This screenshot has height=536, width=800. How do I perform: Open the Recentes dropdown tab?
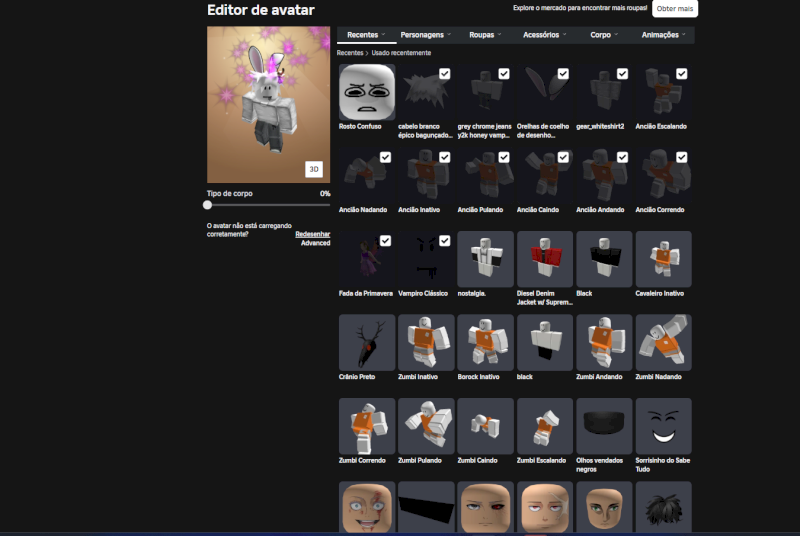tap(366, 35)
